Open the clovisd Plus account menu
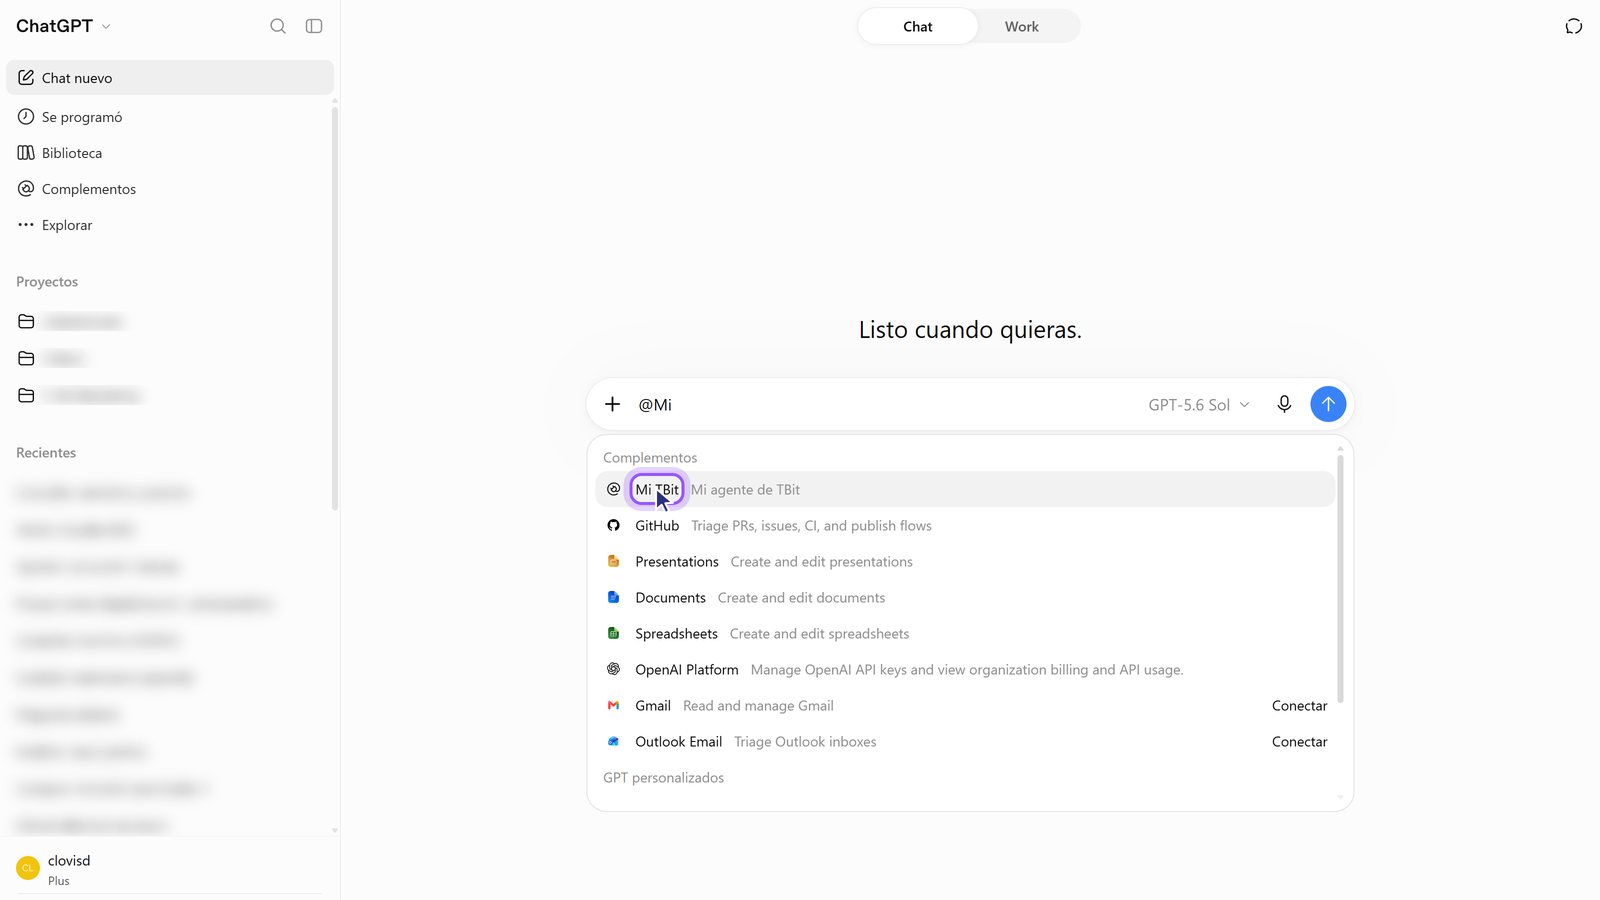This screenshot has width=1600, height=900. click(x=170, y=869)
